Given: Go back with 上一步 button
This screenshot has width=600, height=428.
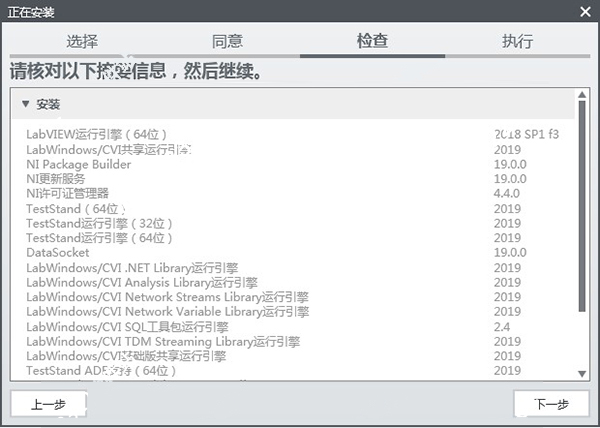Looking at the screenshot, I should tap(48, 404).
